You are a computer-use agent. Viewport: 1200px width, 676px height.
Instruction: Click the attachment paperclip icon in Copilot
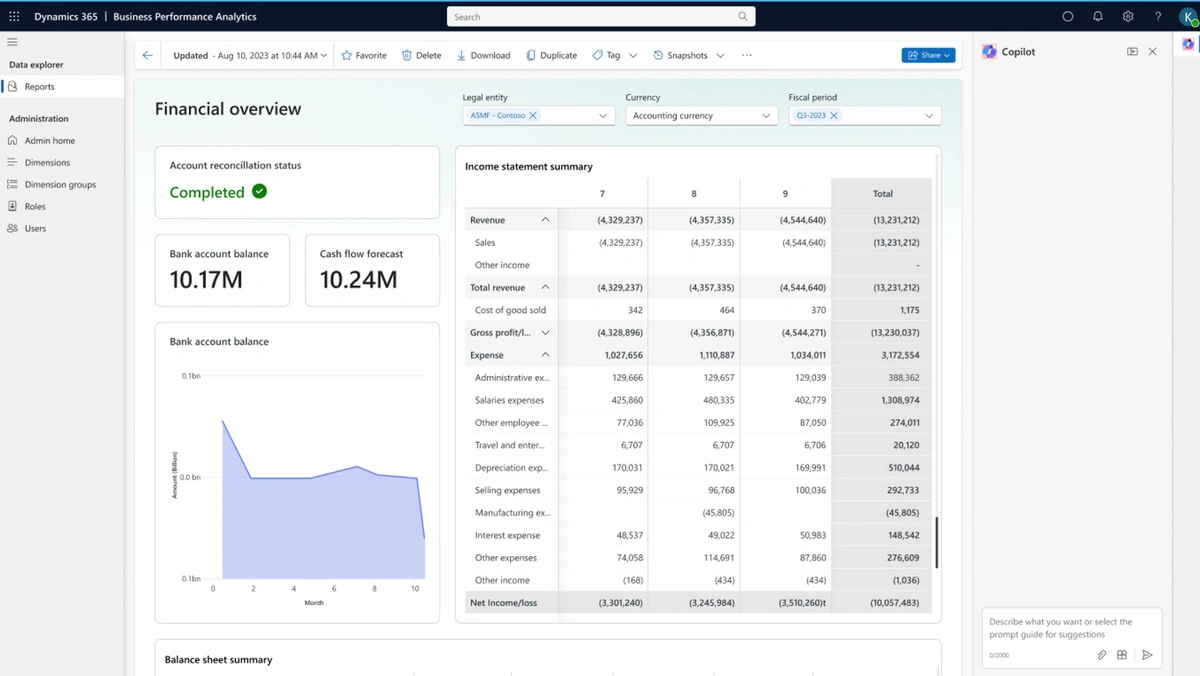tap(1101, 655)
